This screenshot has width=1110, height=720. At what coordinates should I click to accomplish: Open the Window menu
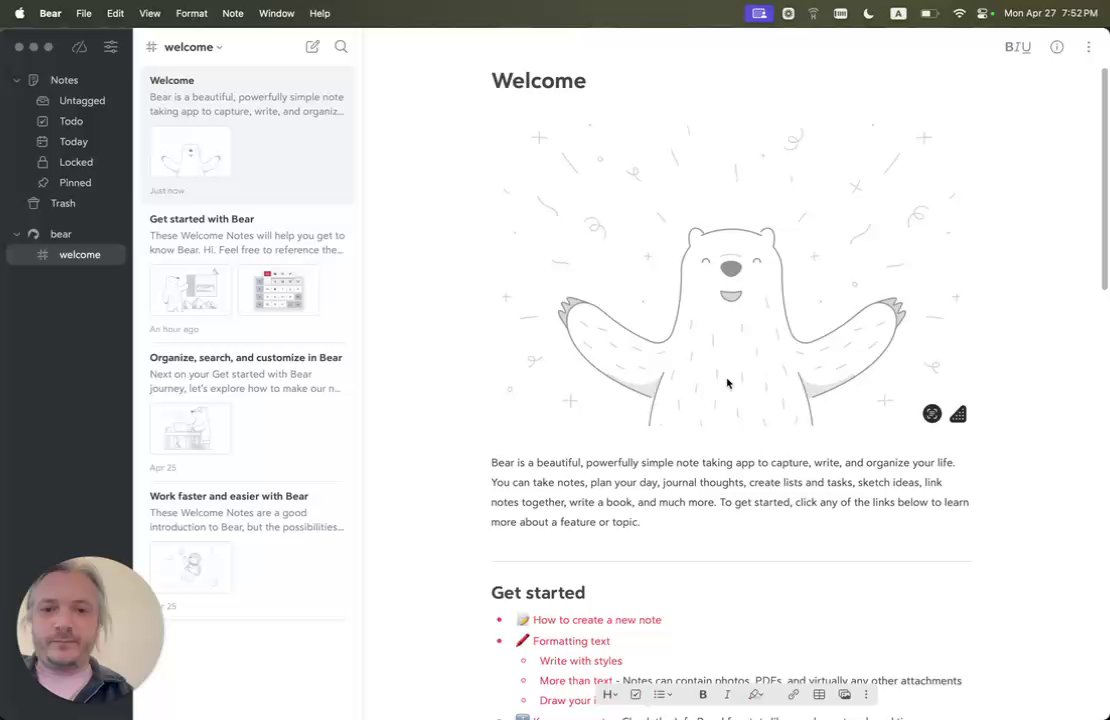coord(276,13)
